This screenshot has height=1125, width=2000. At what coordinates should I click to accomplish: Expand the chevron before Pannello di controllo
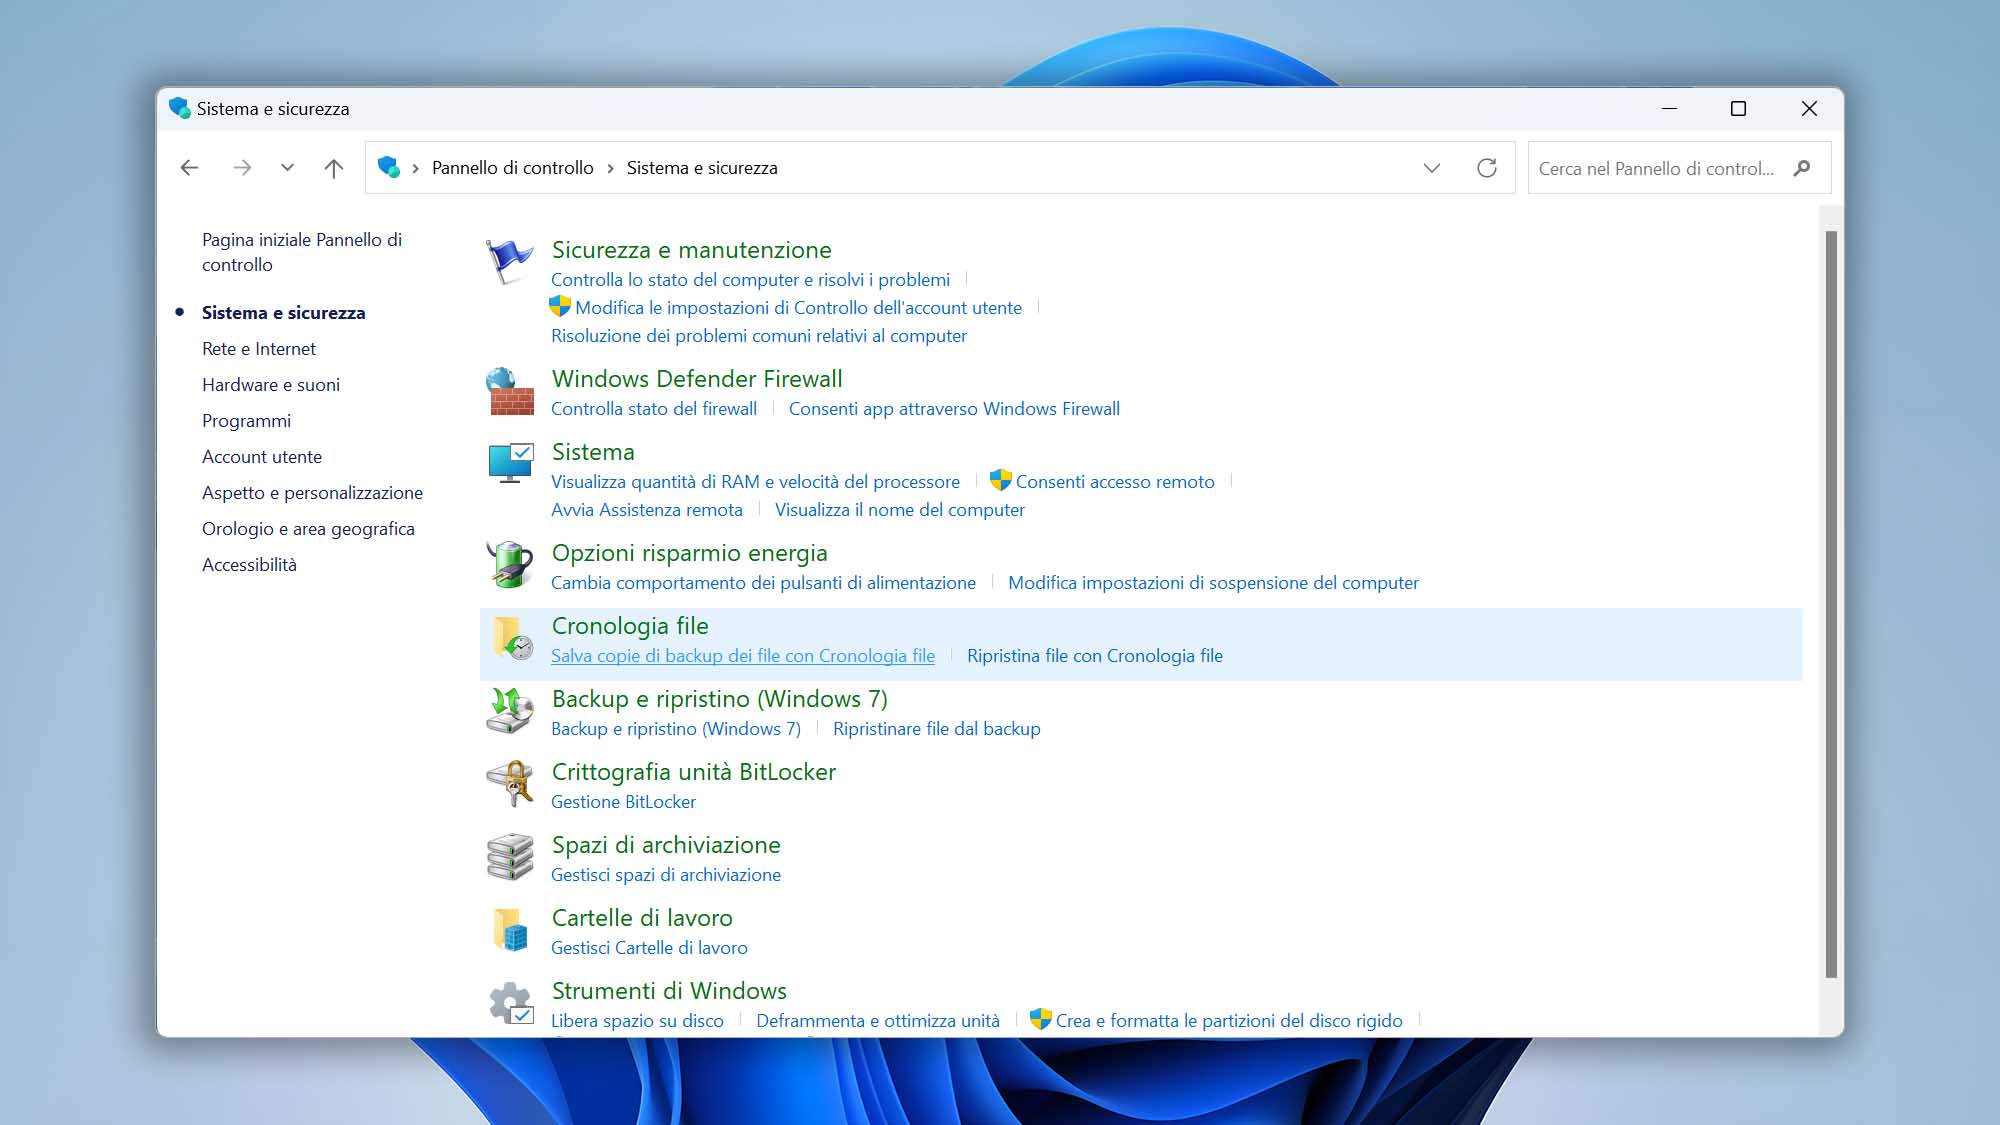(x=415, y=169)
